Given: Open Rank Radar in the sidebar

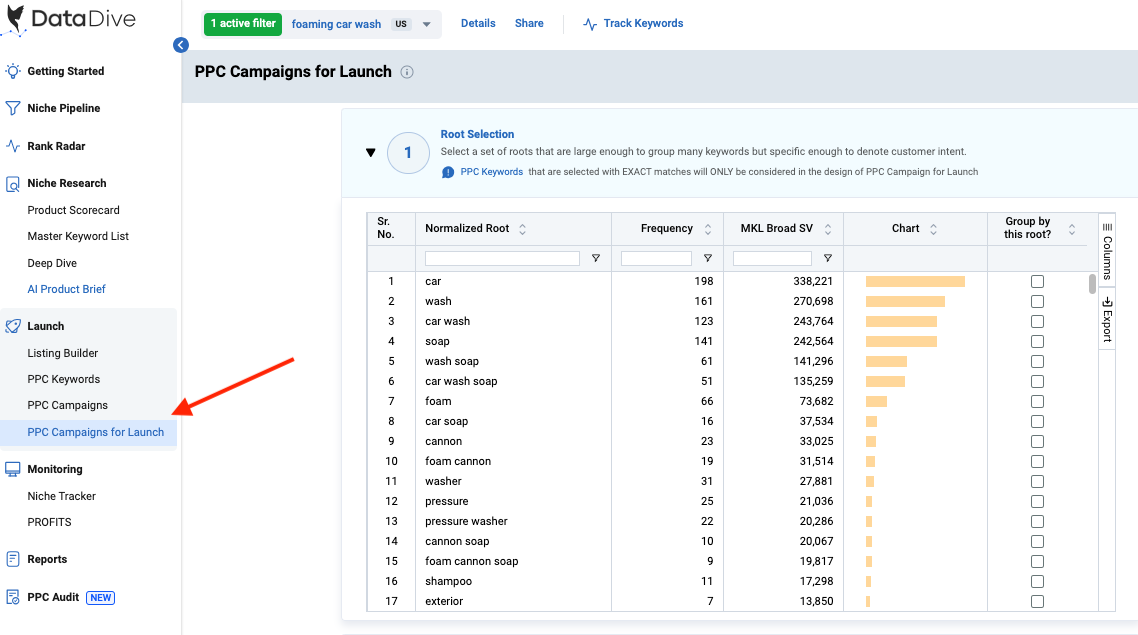Looking at the screenshot, I should pos(57,146).
